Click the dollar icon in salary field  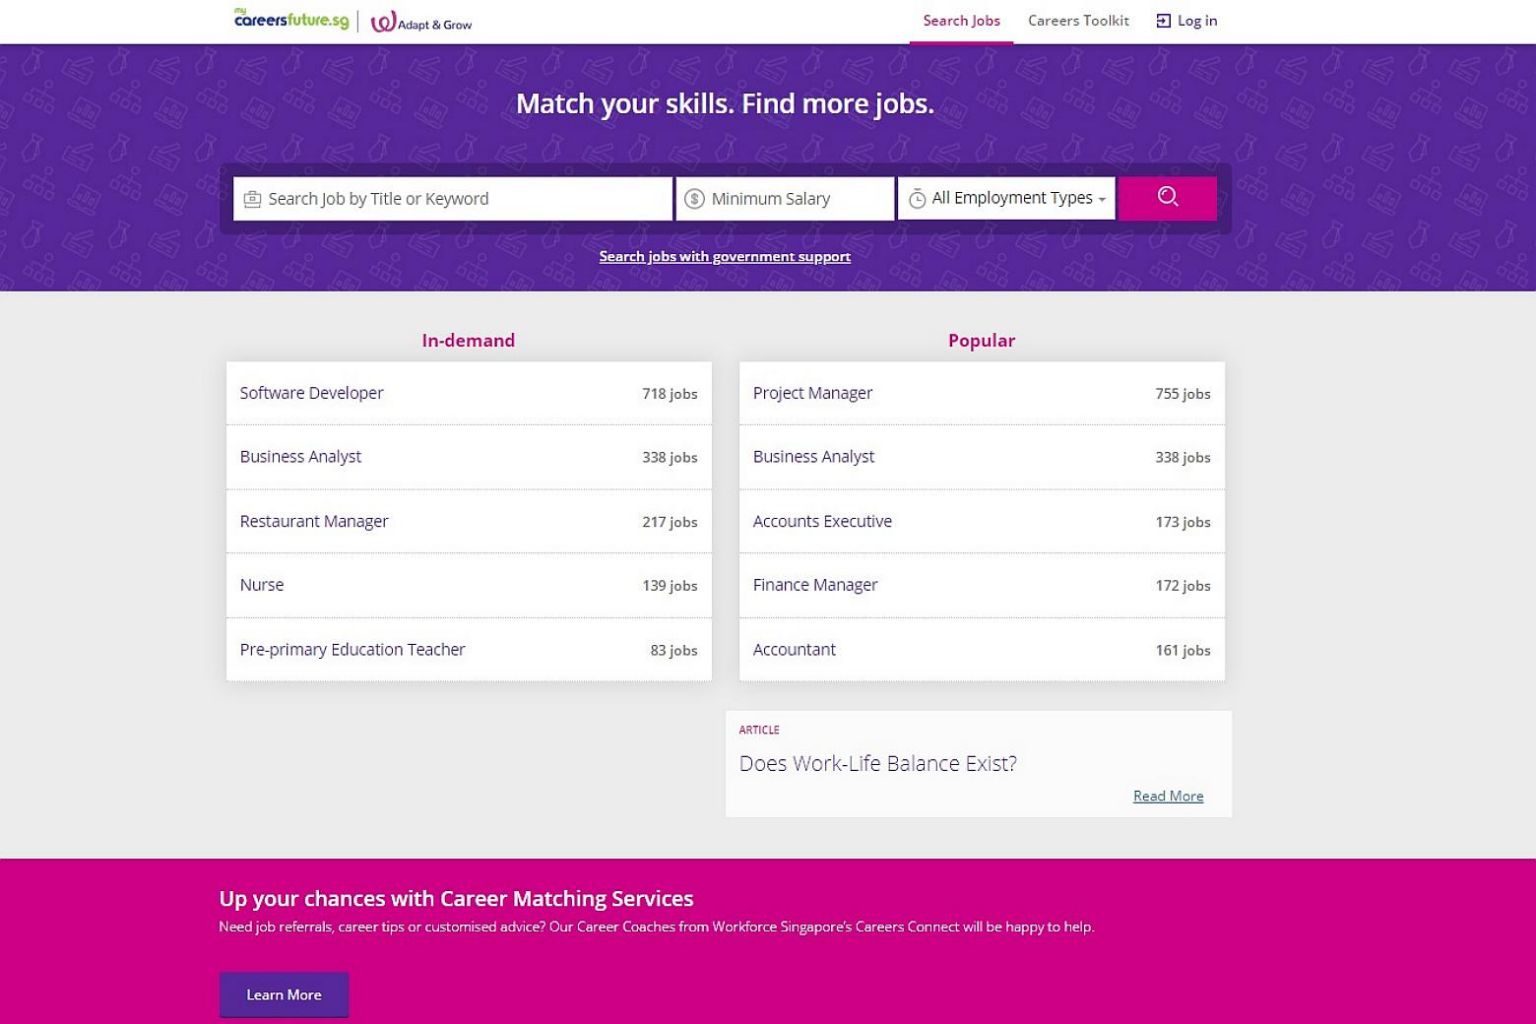(694, 199)
